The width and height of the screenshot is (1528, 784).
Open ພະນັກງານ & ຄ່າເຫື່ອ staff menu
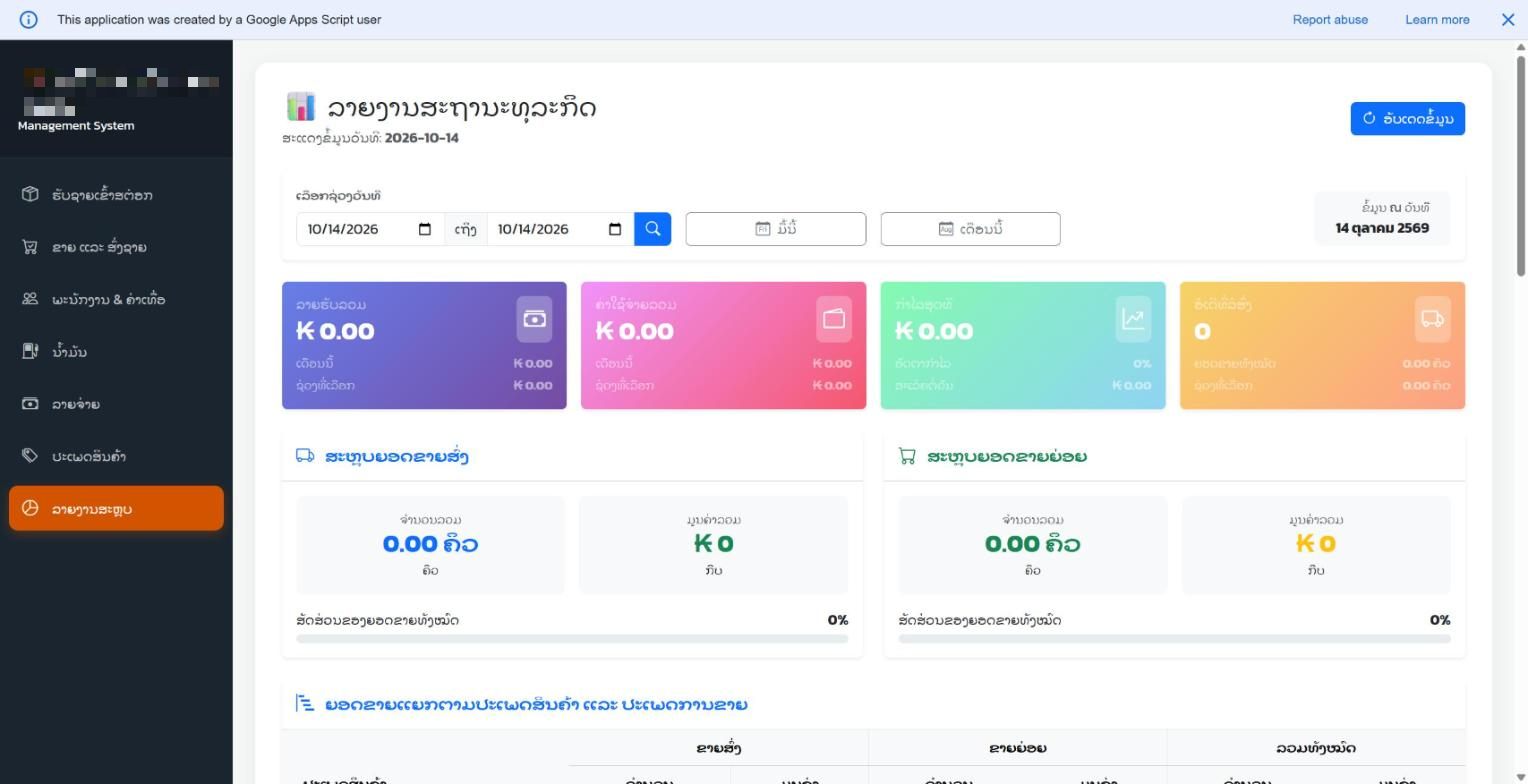pyautogui.click(x=116, y=299)
